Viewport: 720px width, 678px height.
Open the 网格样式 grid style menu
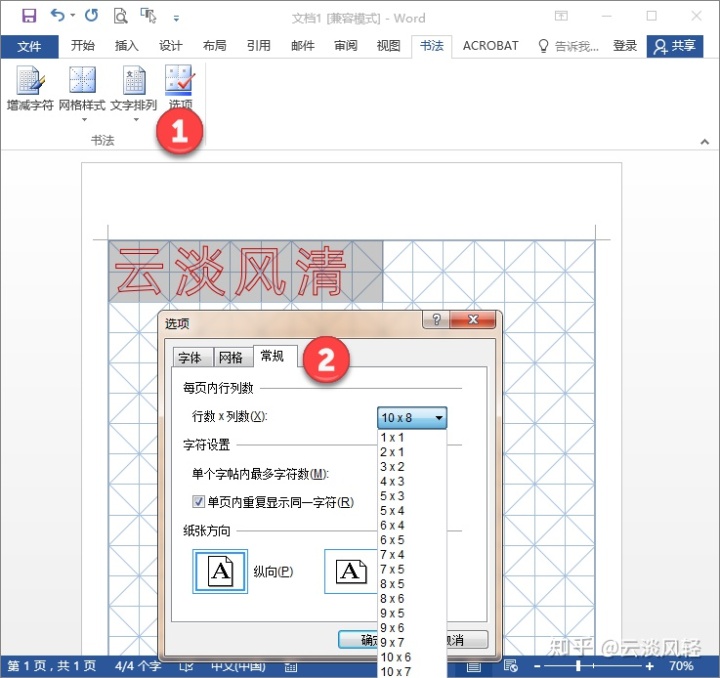pos(82,93)
